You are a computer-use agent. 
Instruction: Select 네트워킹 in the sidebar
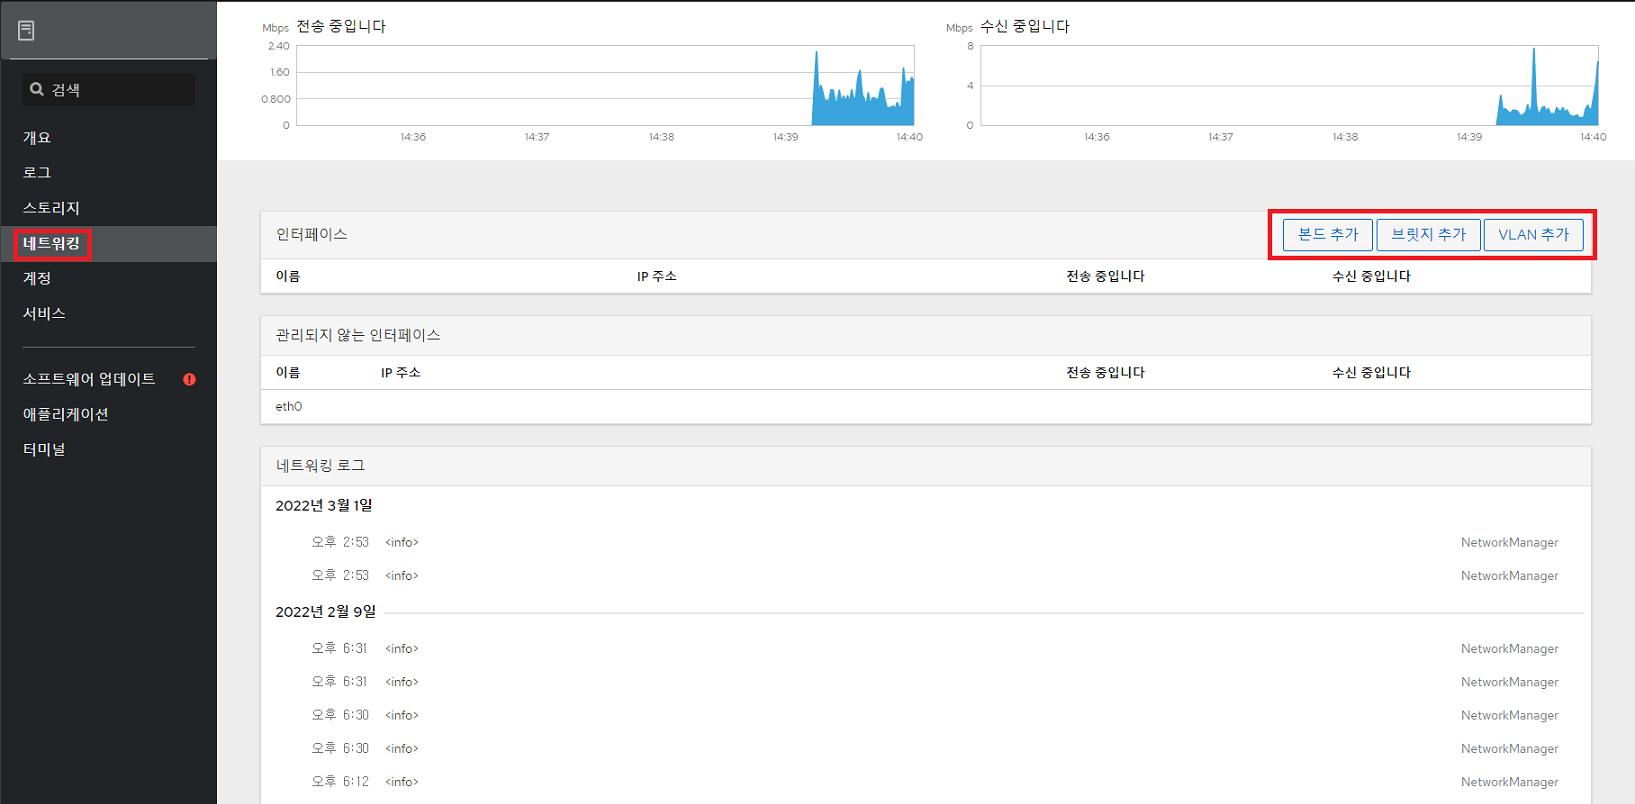108,243
